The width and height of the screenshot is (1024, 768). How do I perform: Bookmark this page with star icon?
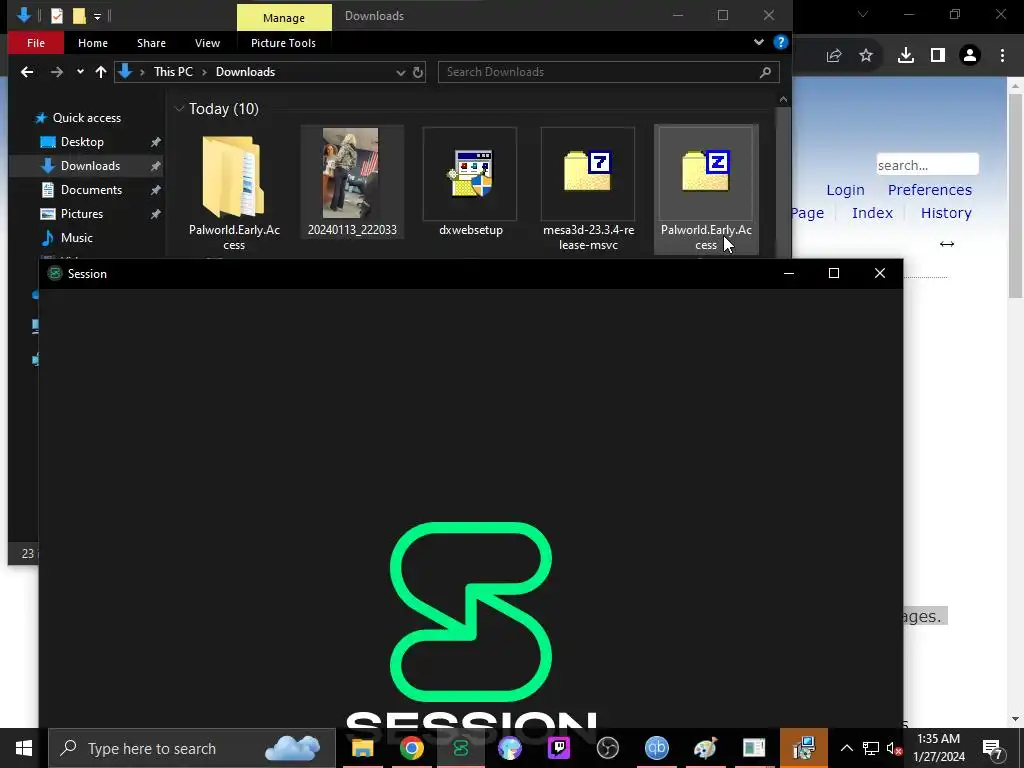(x=866, y=56)
